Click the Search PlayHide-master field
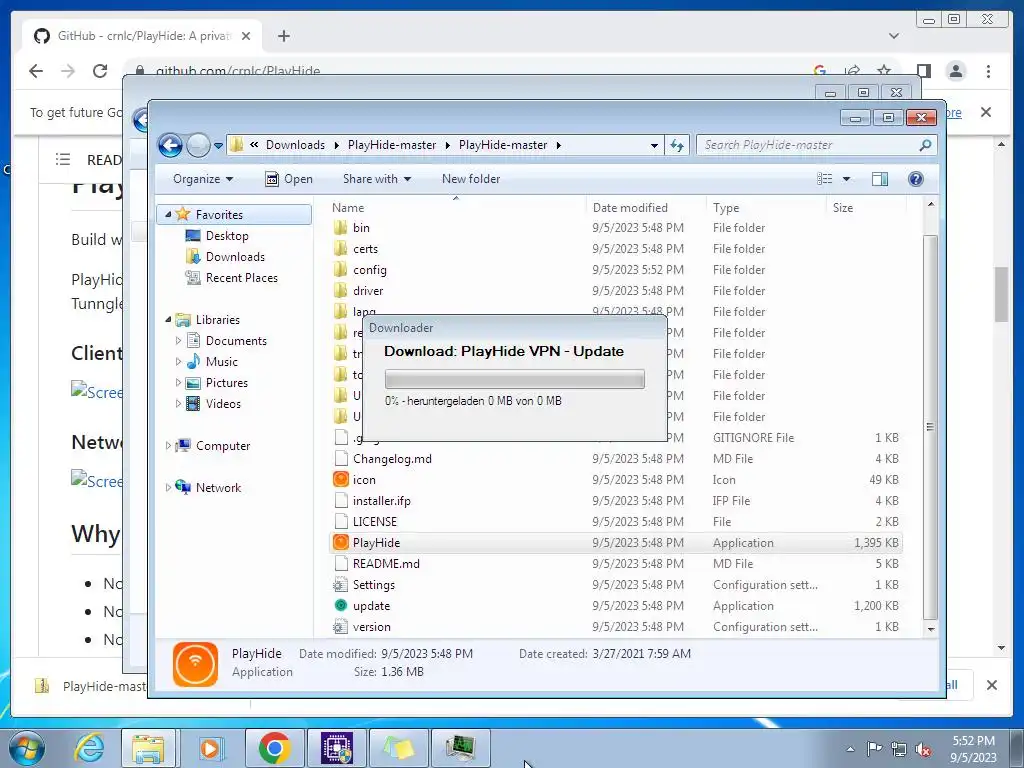This screenshot has width=1024, height=768. coord(808,145)
